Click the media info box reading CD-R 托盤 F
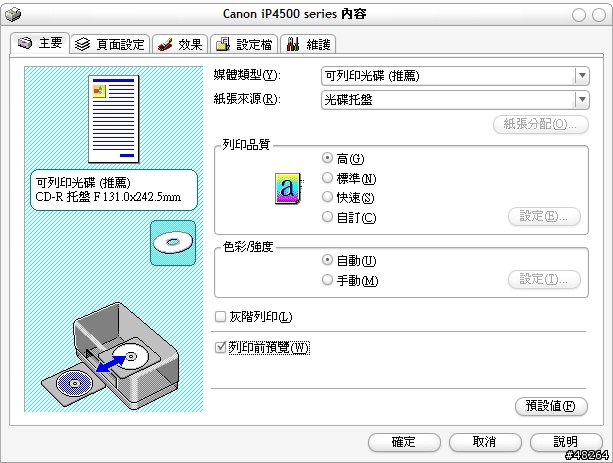 pyautogui.click(x=114, y=190)
